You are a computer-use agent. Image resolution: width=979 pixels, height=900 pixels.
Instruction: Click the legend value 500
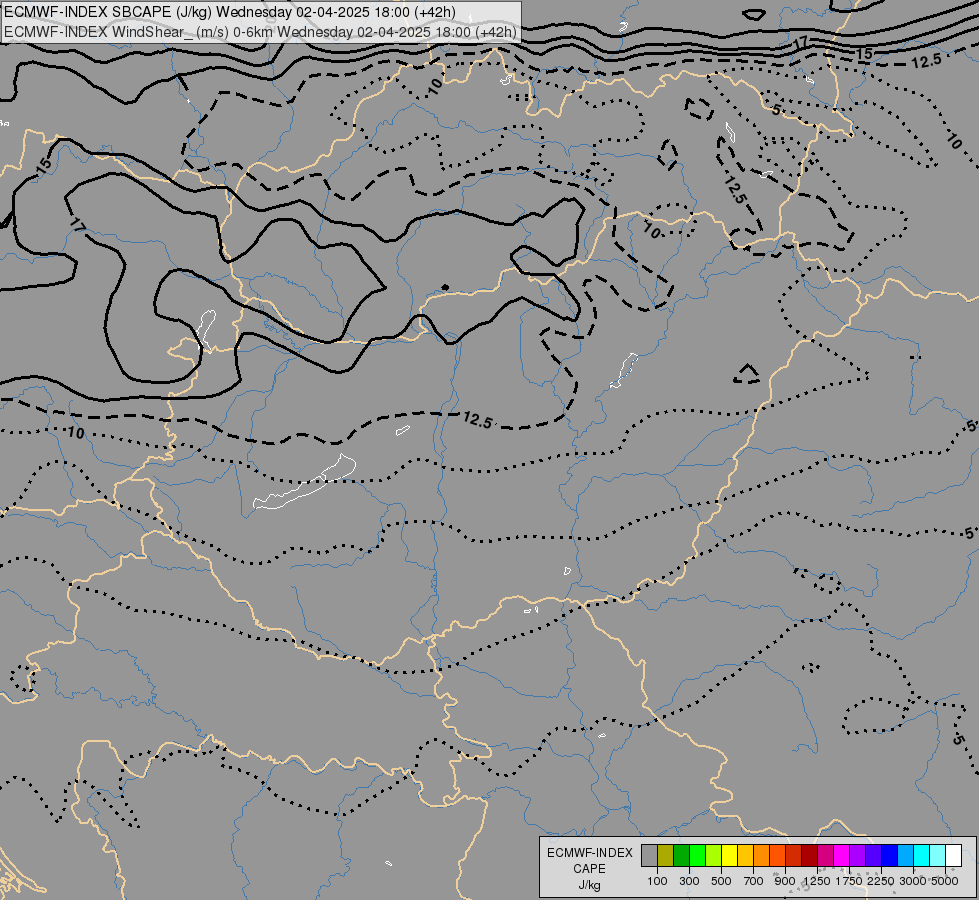tap(721, 881)
